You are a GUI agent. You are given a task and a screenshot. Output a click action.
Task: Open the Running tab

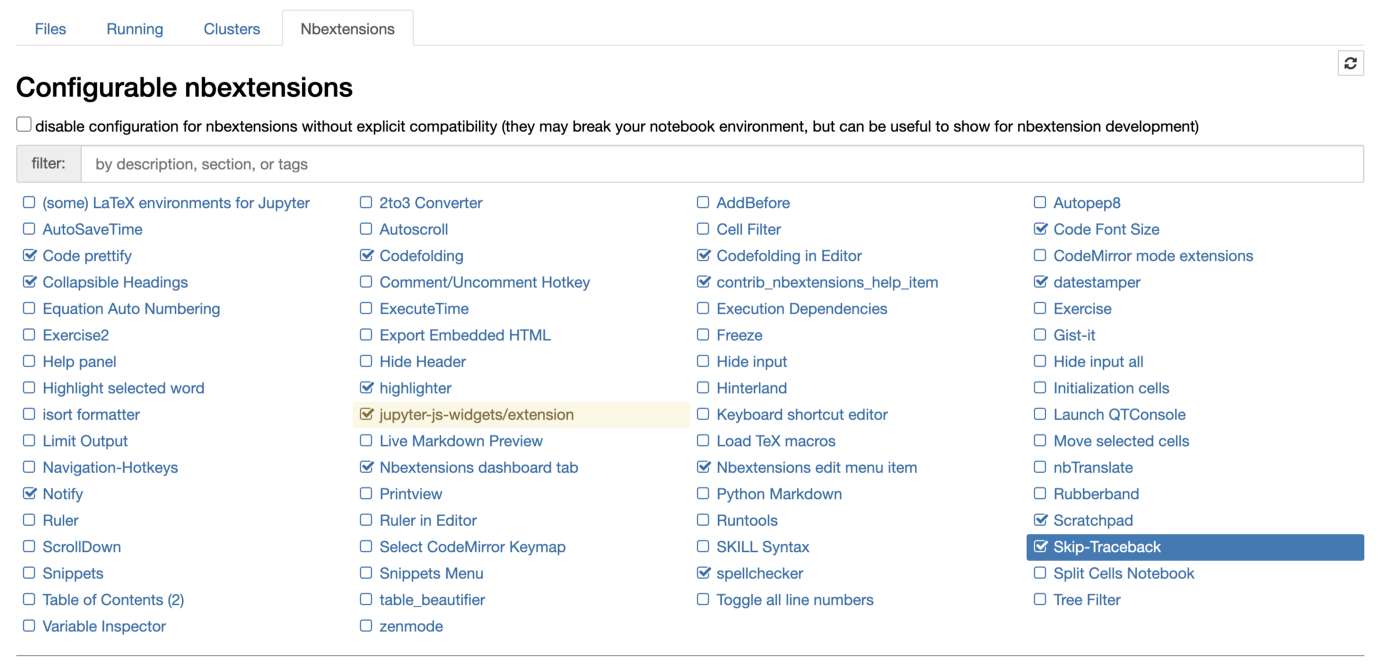tap(135, 29)
